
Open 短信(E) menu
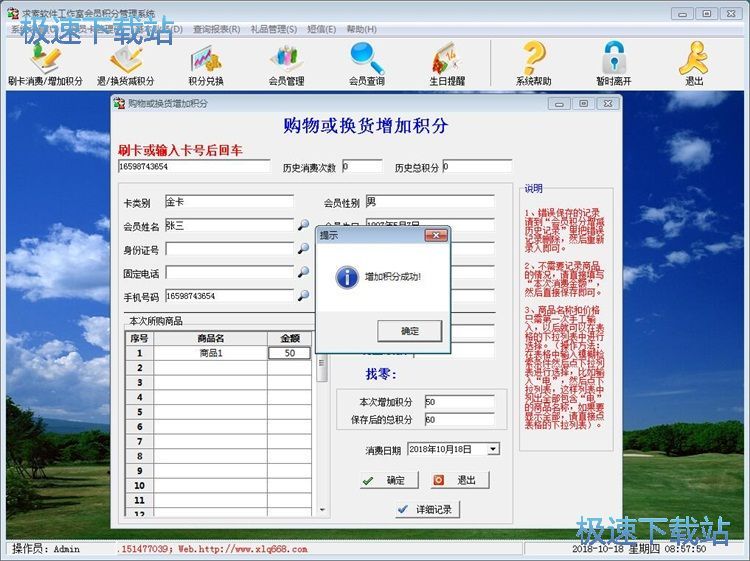pyautogui.click(x=321, y=29)
